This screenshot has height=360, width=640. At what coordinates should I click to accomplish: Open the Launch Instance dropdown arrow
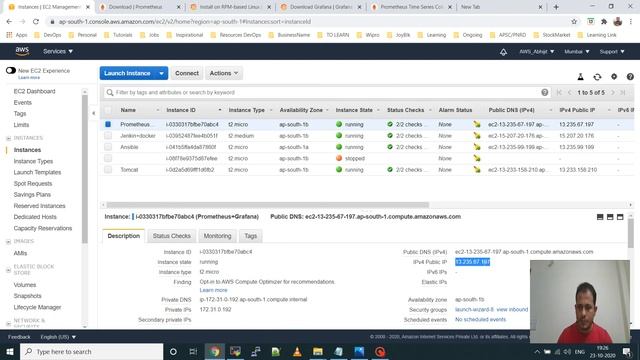pos(162,73)
